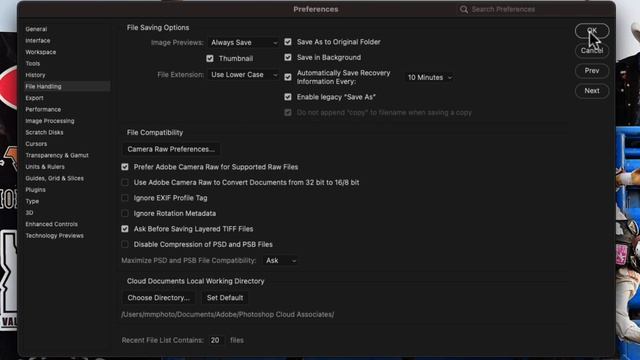Open Plugins preferences category

point(36,189)
